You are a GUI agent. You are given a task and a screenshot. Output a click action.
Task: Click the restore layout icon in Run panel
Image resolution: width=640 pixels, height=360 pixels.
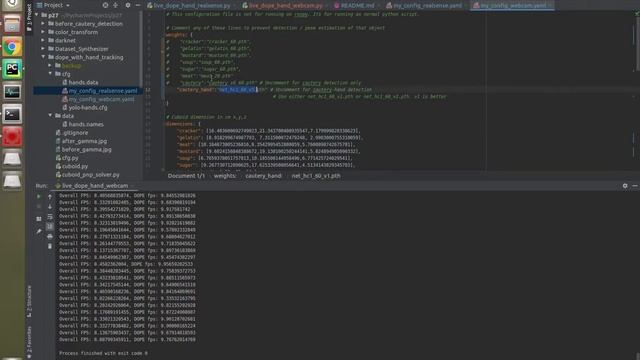39,219
